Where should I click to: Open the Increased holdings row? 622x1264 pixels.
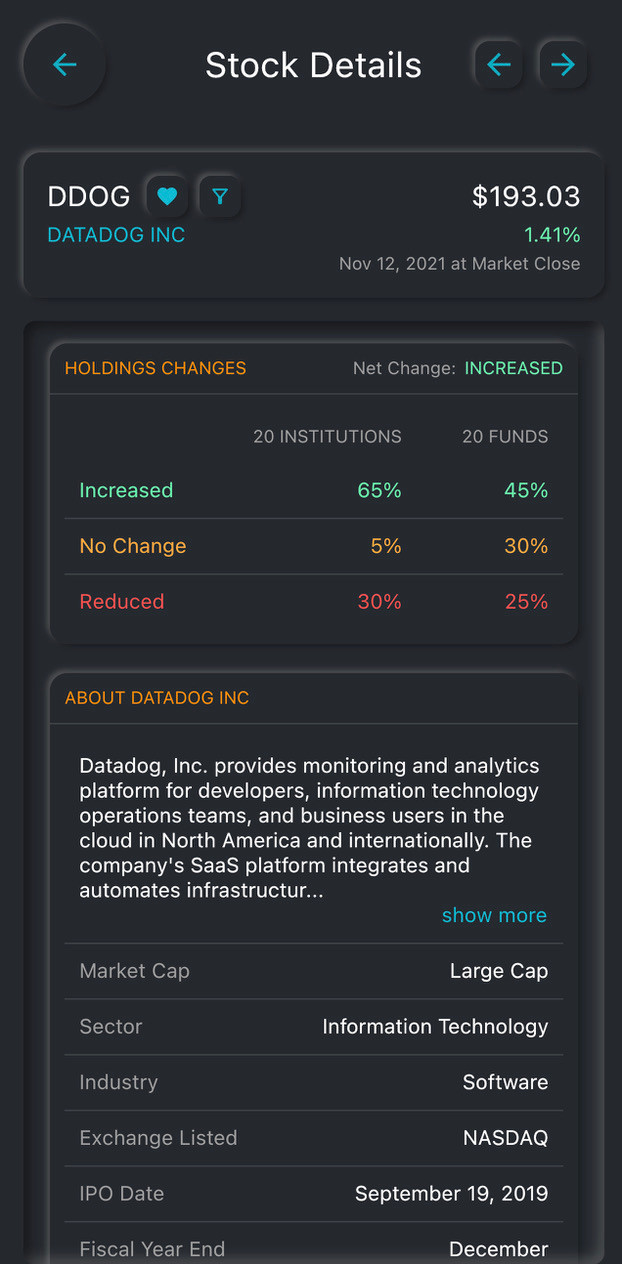coord(314,490)
